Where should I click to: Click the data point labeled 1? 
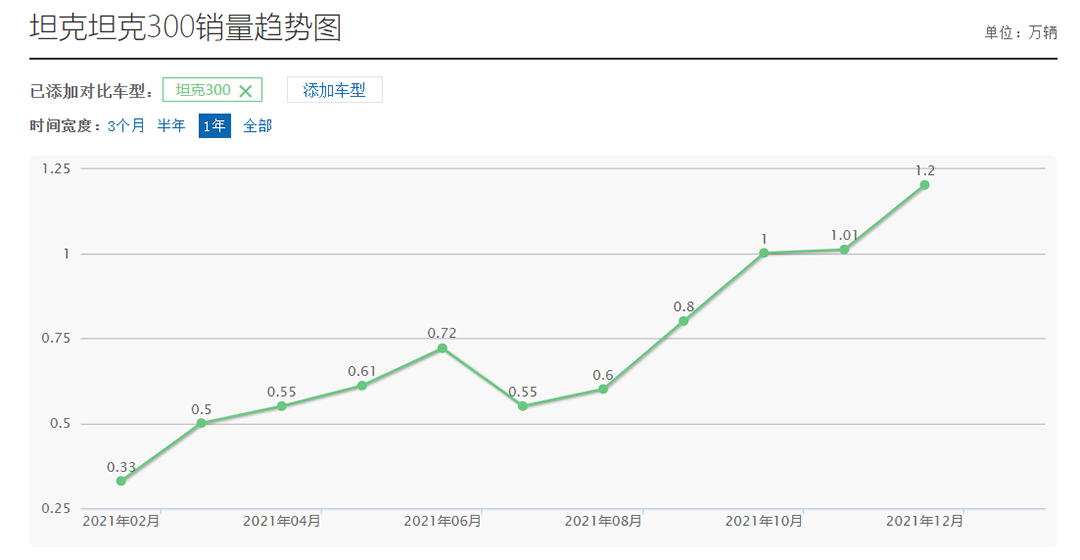[x=764, y=253]
